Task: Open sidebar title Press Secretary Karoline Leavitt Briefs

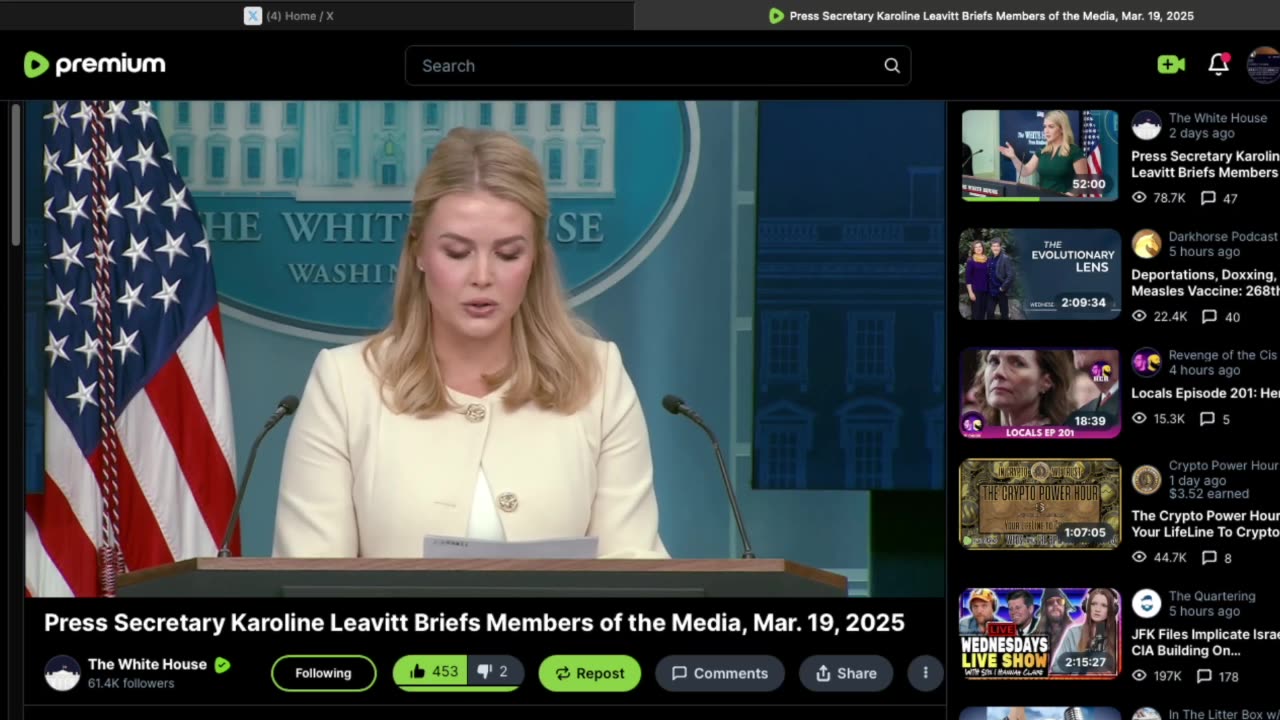Action: [x=1205, y=164]
